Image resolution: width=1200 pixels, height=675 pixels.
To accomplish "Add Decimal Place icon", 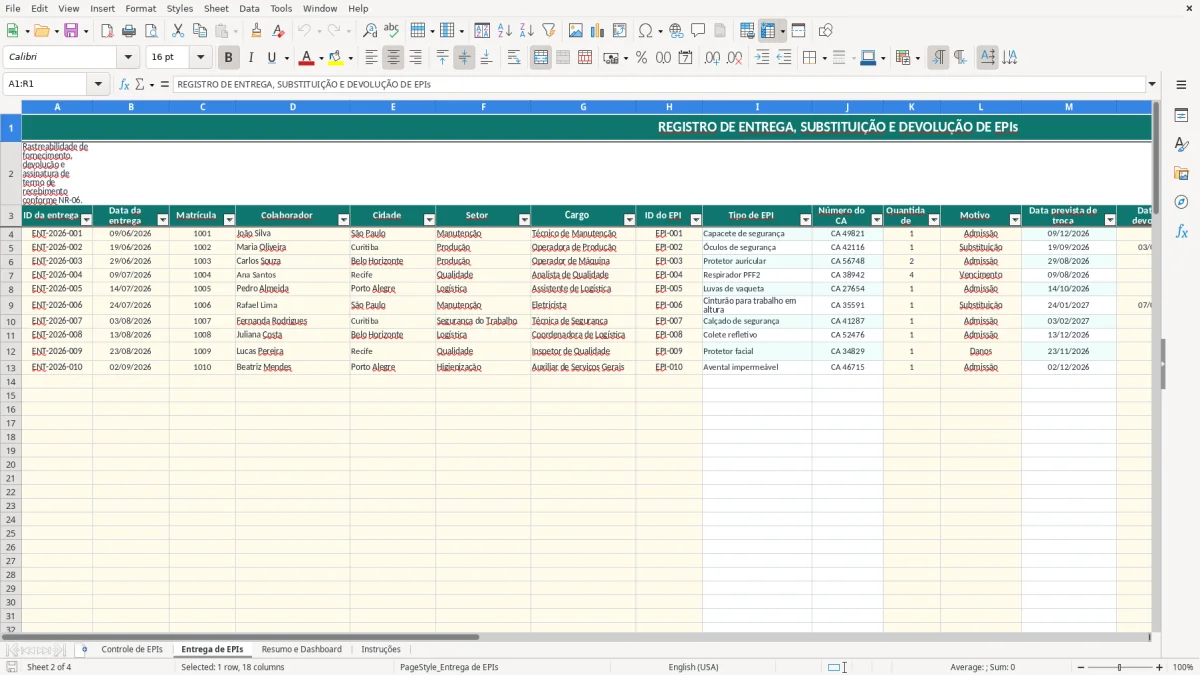I will click(x=712, y=58).
